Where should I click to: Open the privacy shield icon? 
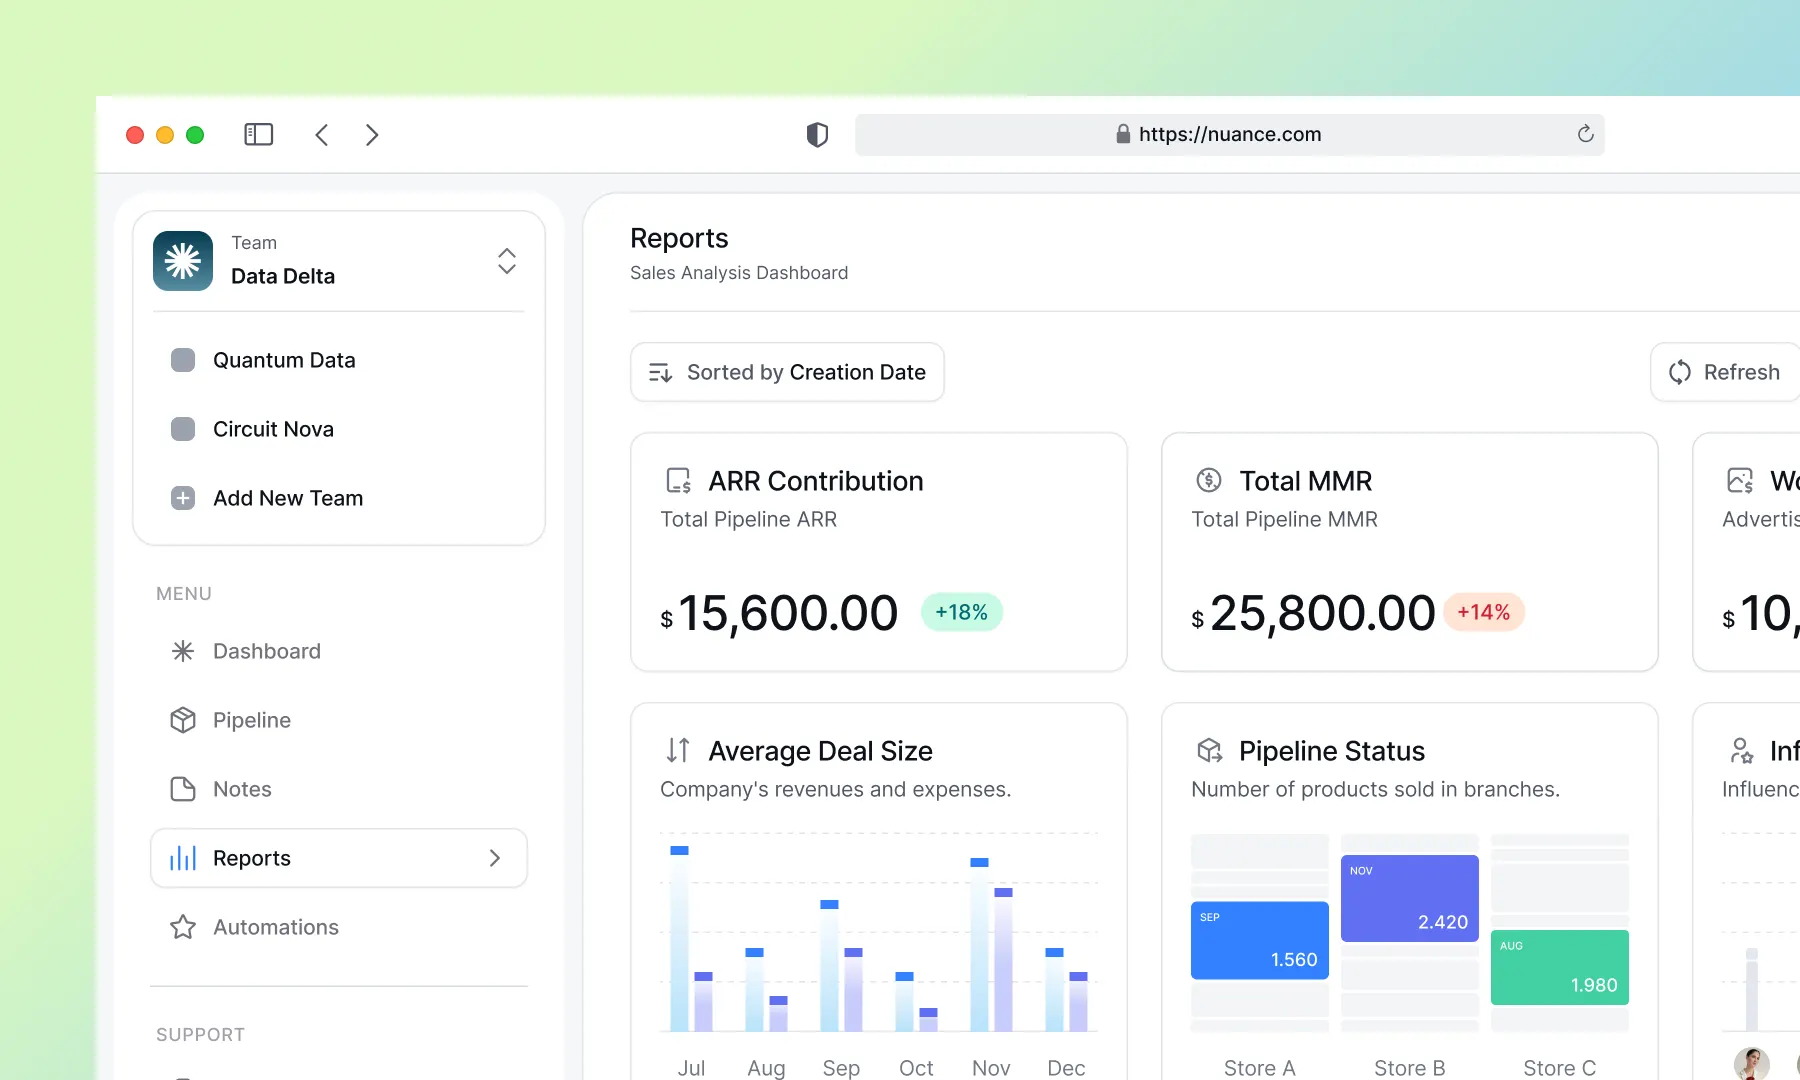coord(817,134)
